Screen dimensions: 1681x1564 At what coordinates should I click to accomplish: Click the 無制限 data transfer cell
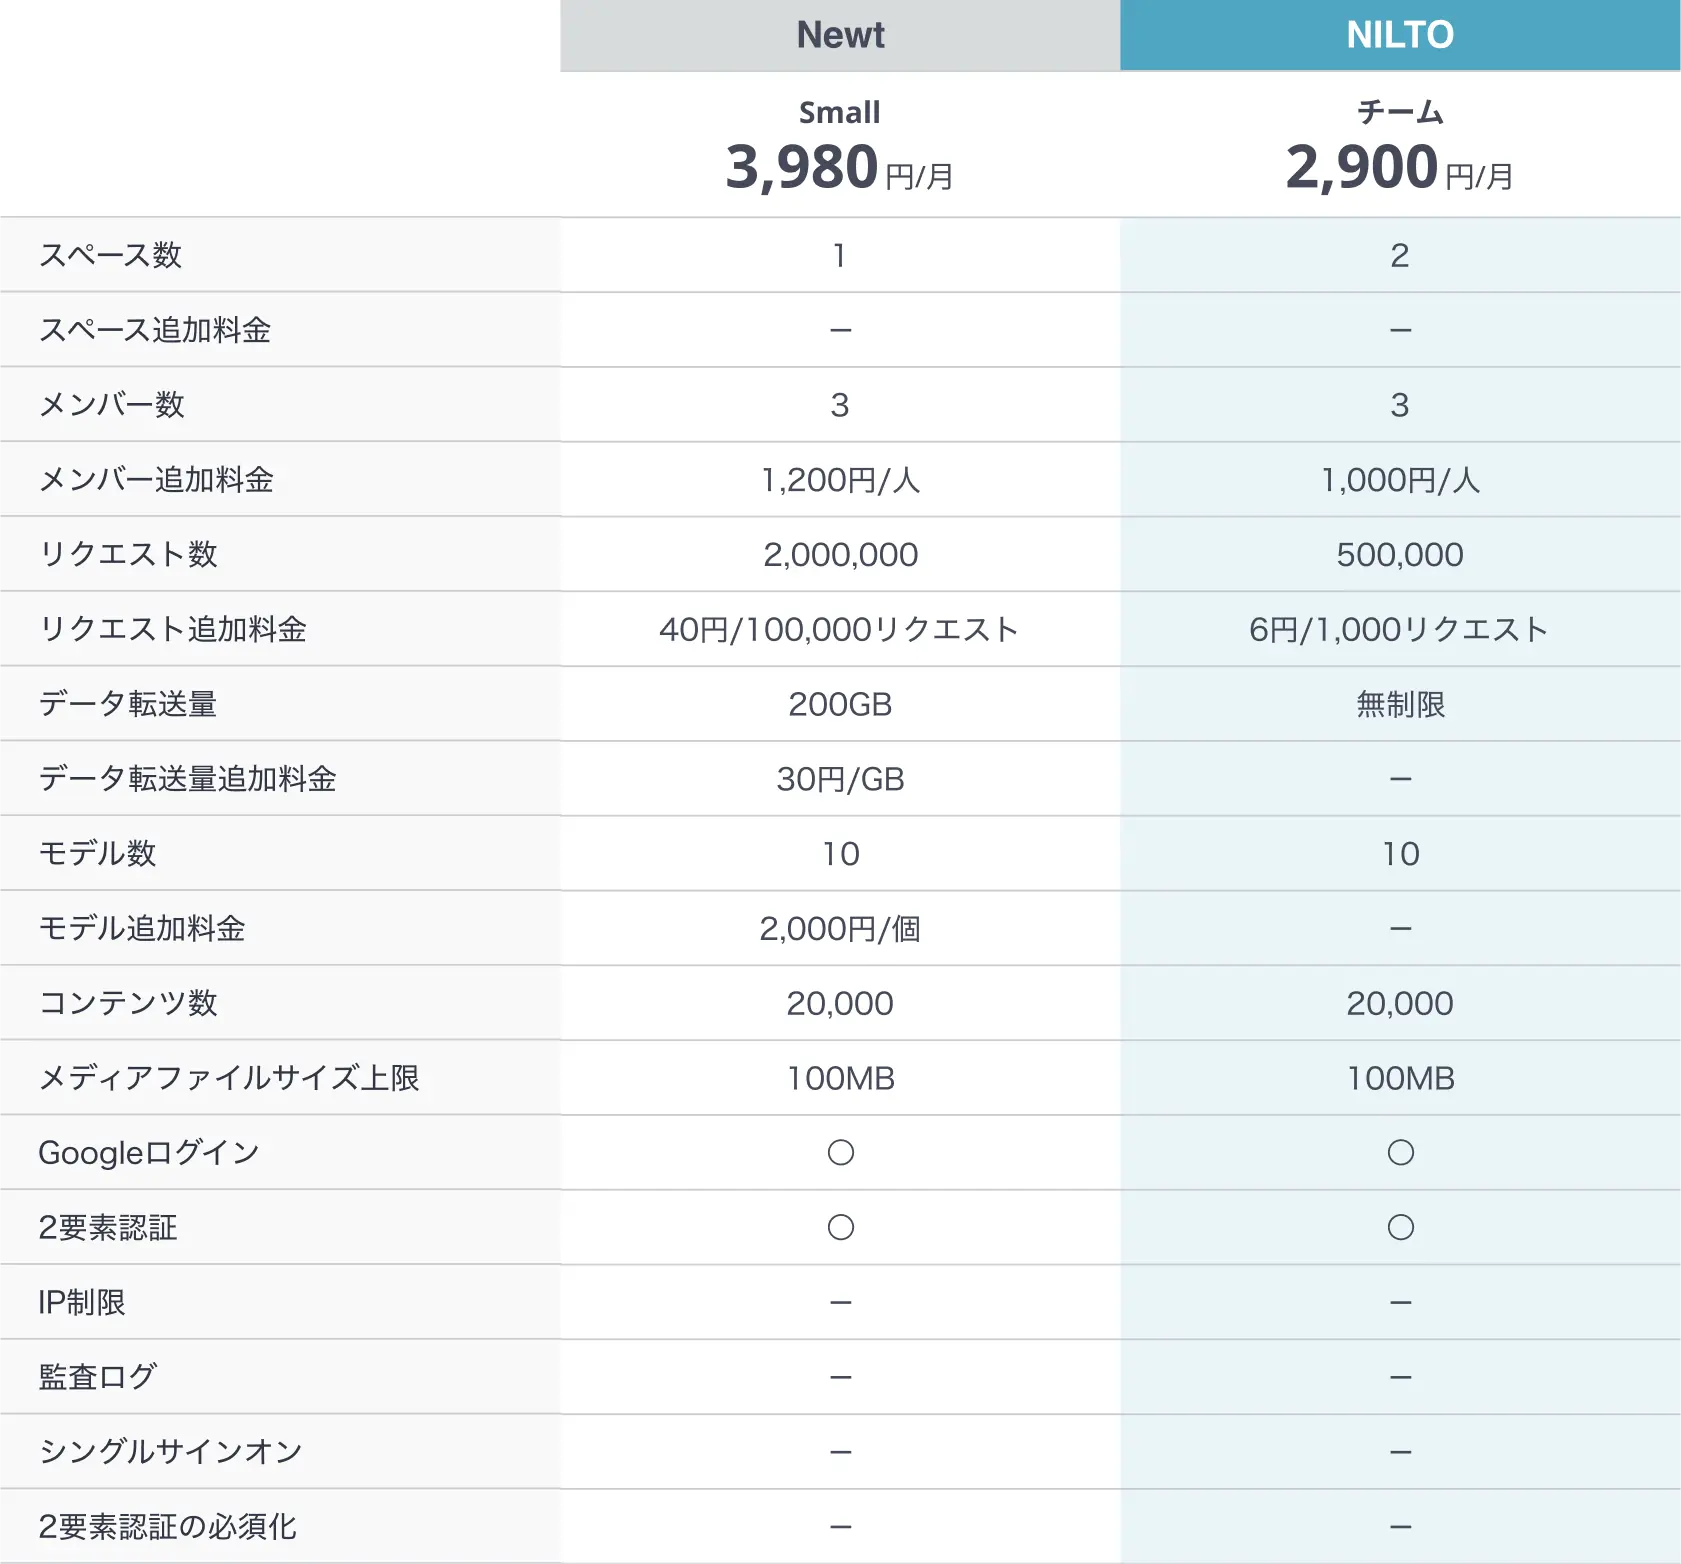coord(1400,704)
